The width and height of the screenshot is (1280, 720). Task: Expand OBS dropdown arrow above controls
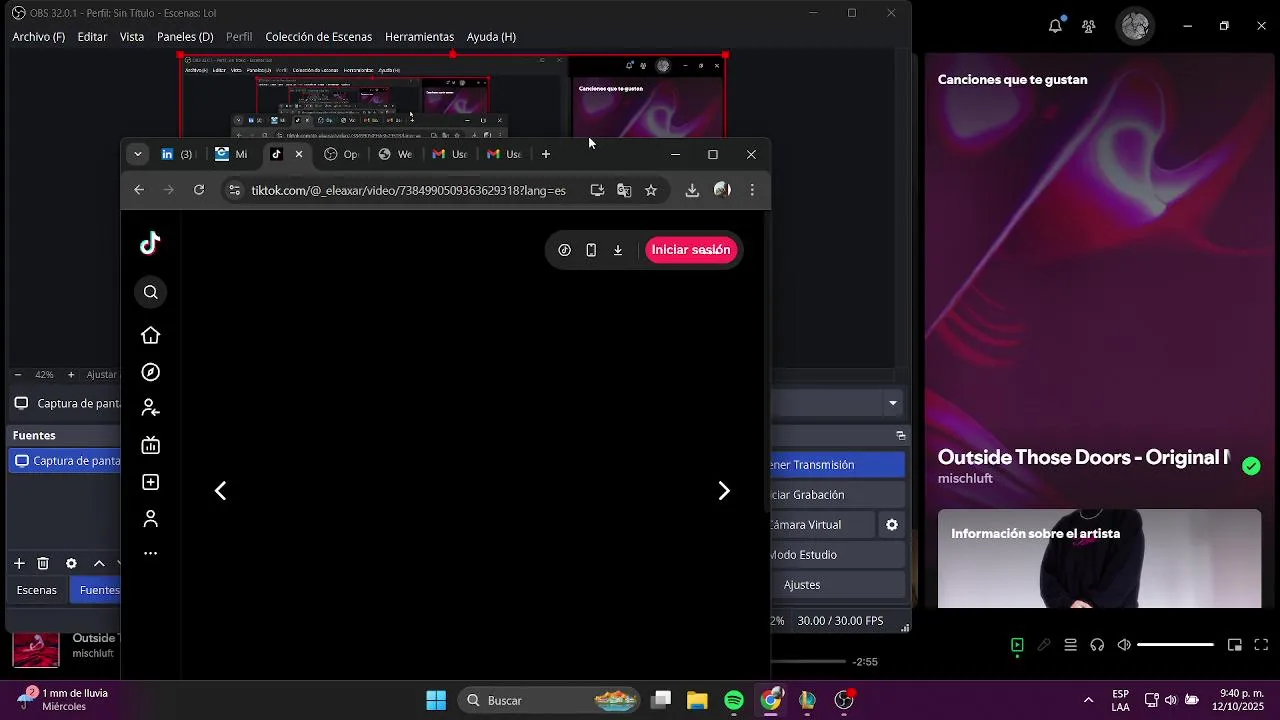893,404
